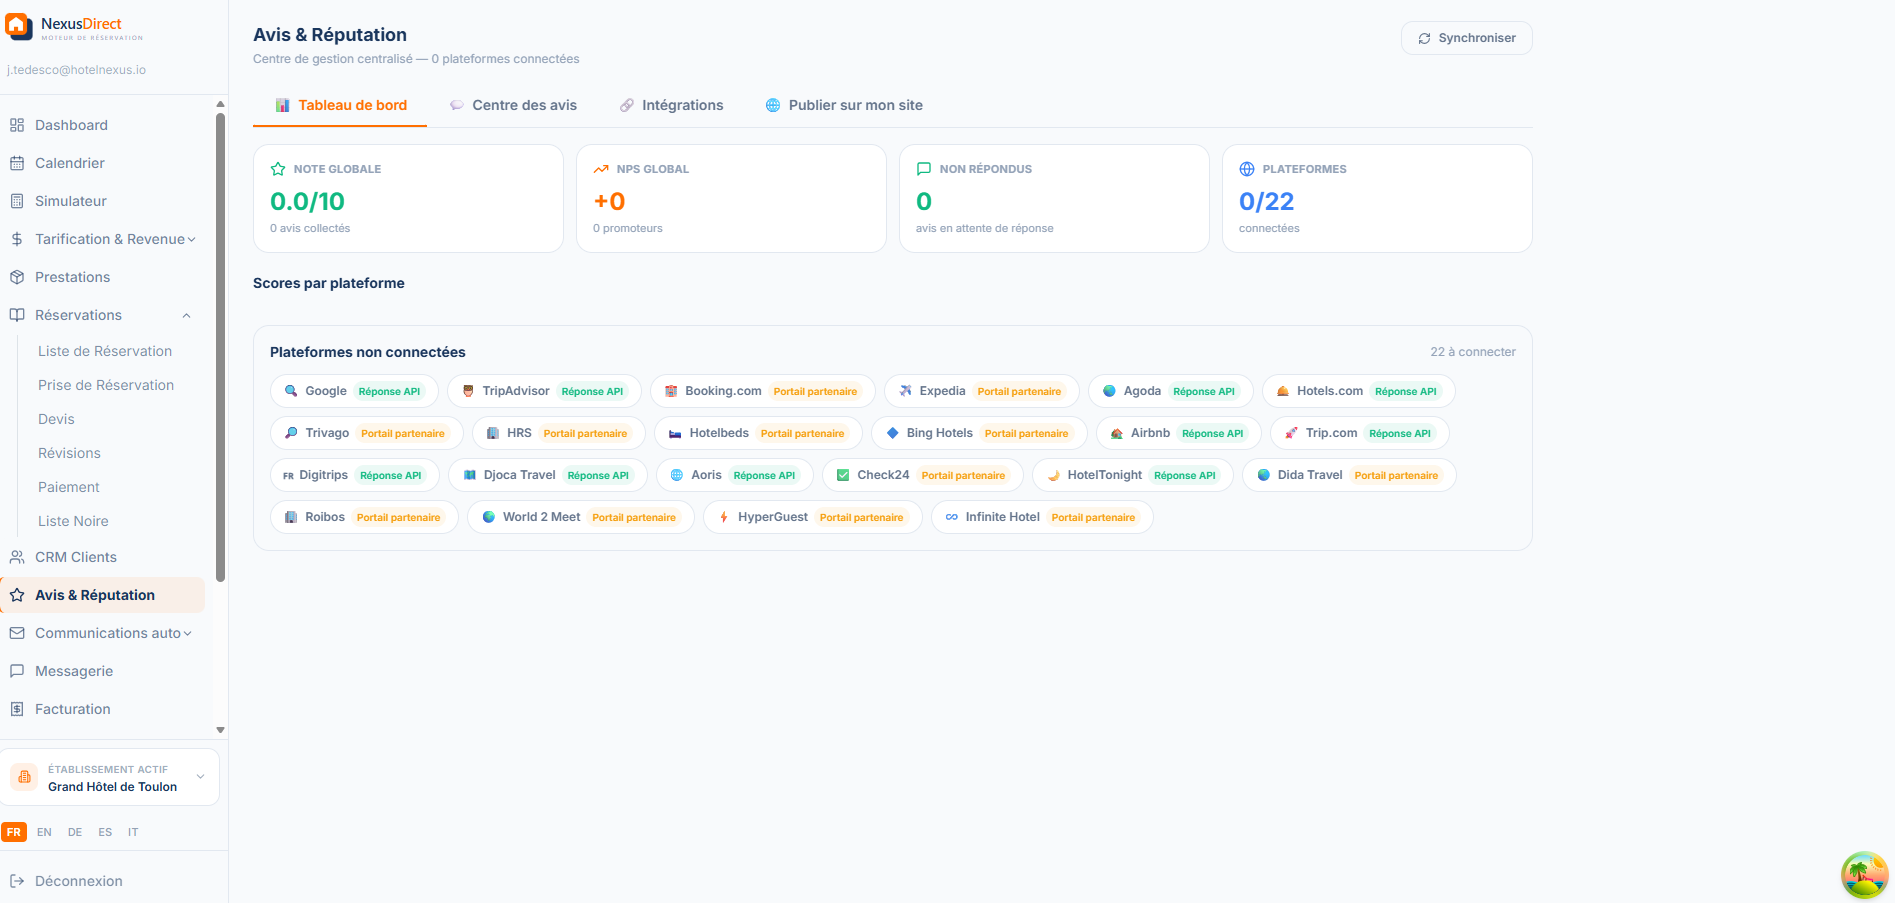Click the Infinite Hotel platform chip
Viewport: 1895px width, 903px height.
click(x=1041, y=517)
